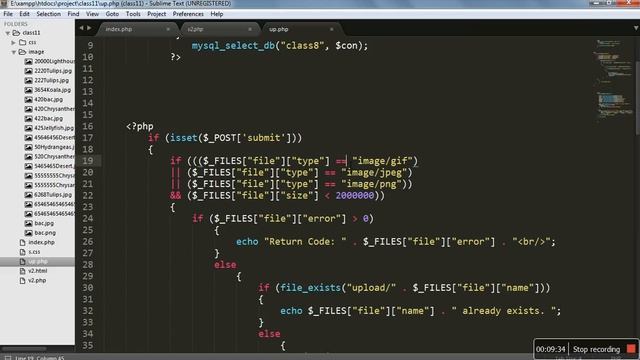Open the Project menu
Image resolution: width=640 pixels, height=360 pixels.
click(157, 14)
